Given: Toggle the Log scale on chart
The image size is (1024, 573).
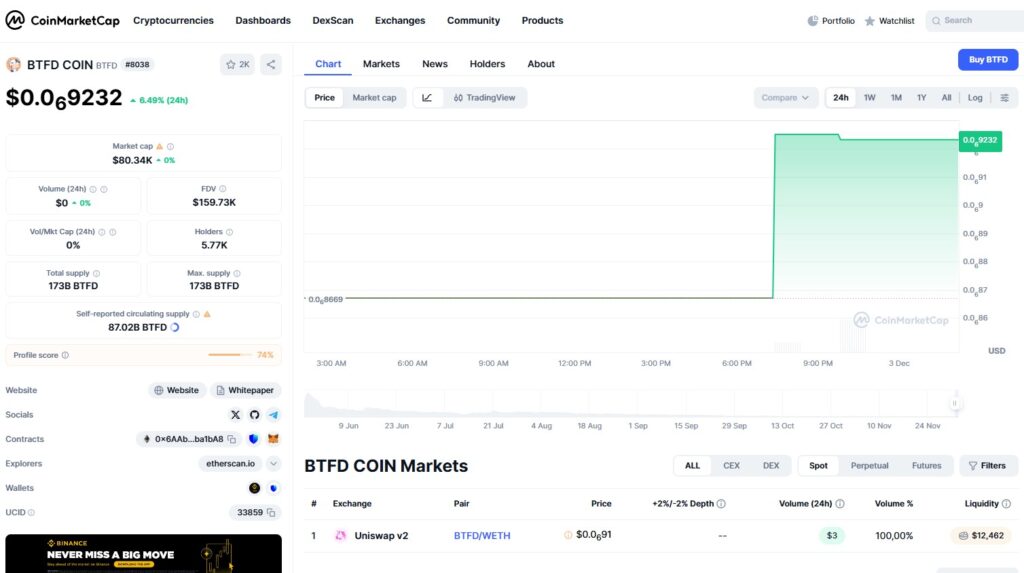Looking at the screenshot, I should pyautogui.click(x=975, y=98).
